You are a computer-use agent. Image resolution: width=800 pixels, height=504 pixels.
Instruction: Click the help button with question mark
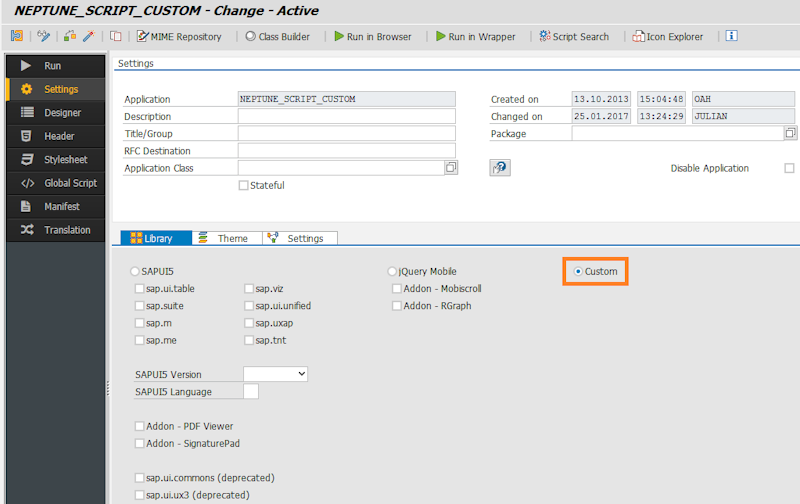[x=500, y=167]
